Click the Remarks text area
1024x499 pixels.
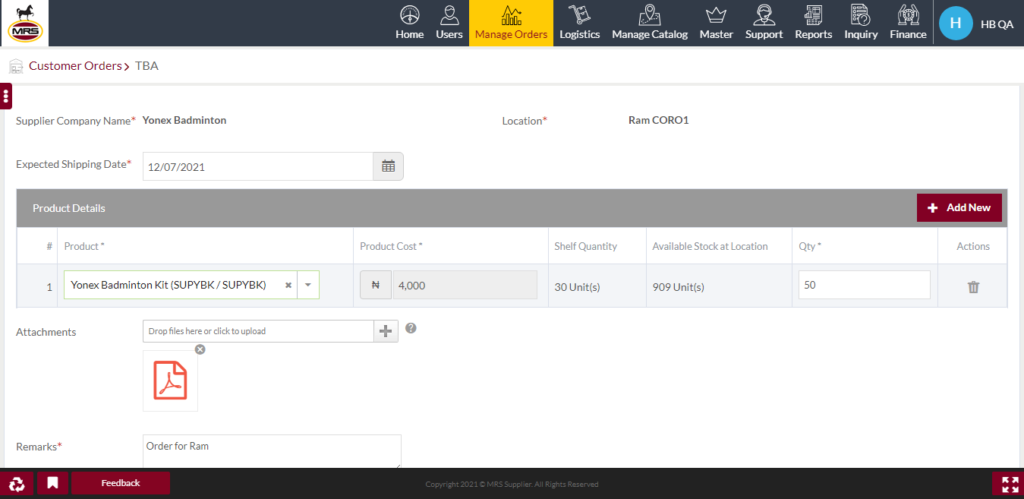(x=272, y=451)
